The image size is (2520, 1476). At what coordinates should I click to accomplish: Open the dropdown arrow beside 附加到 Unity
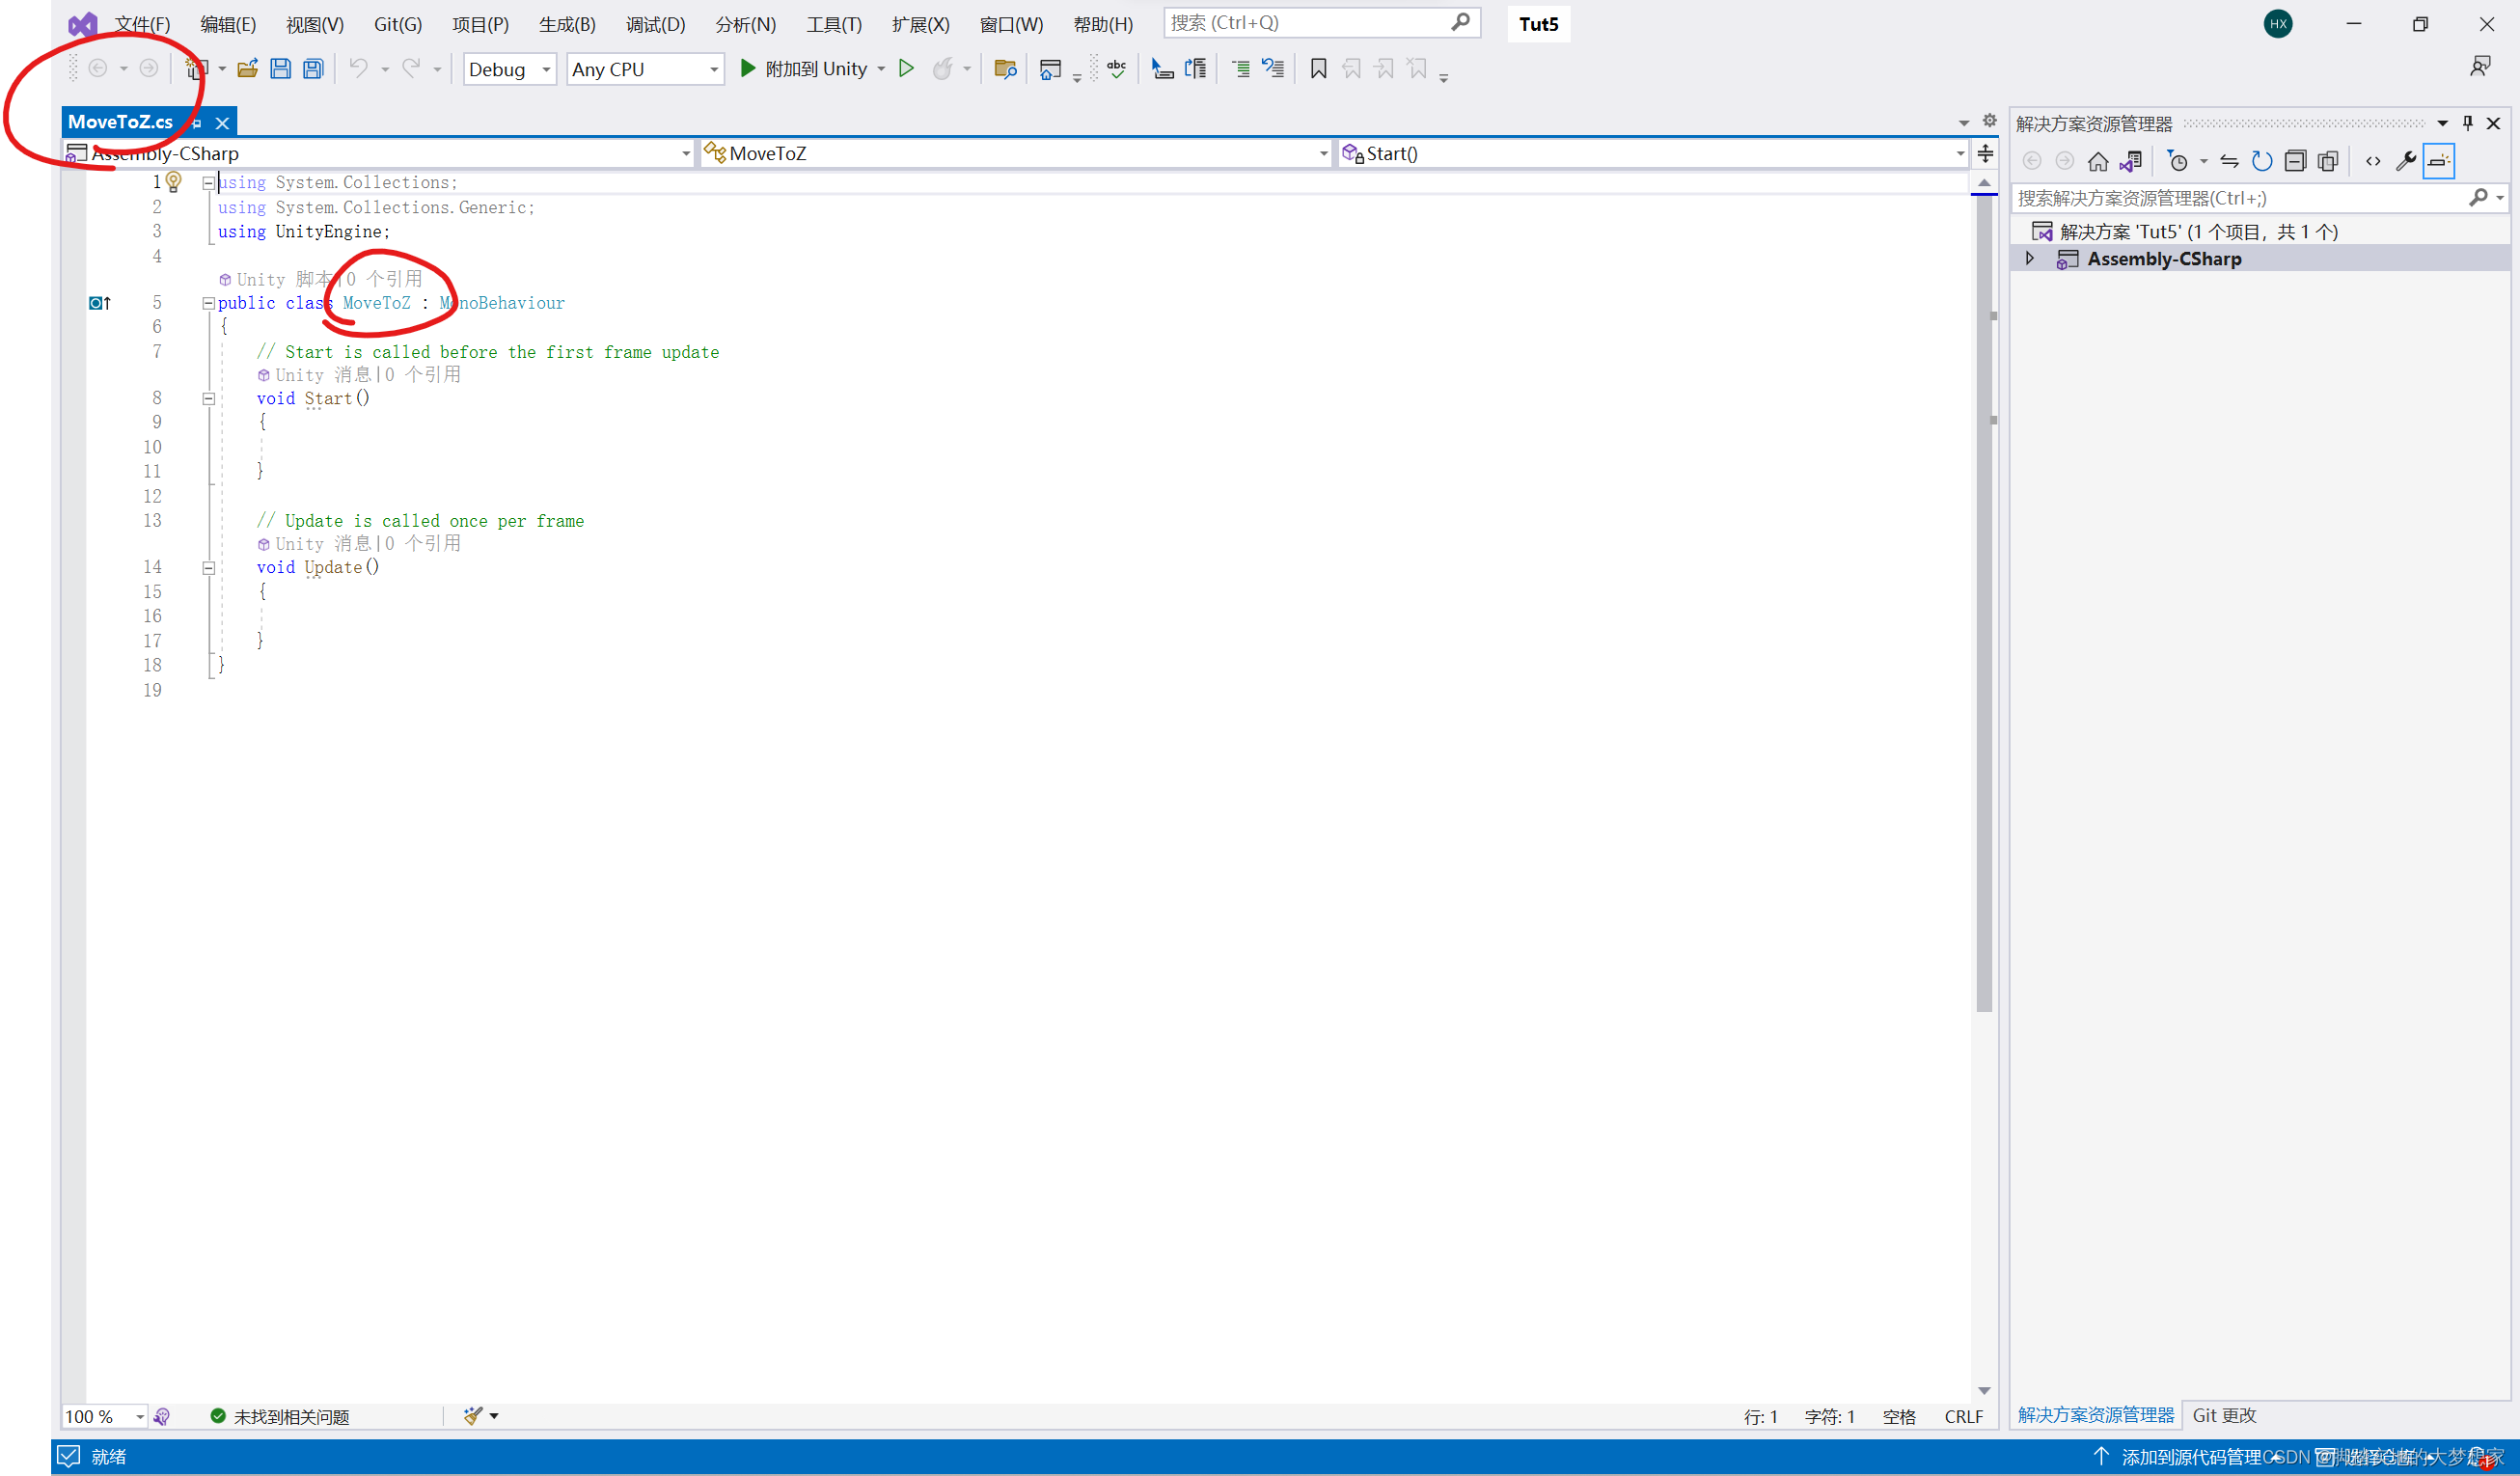(x=881, y=69)
